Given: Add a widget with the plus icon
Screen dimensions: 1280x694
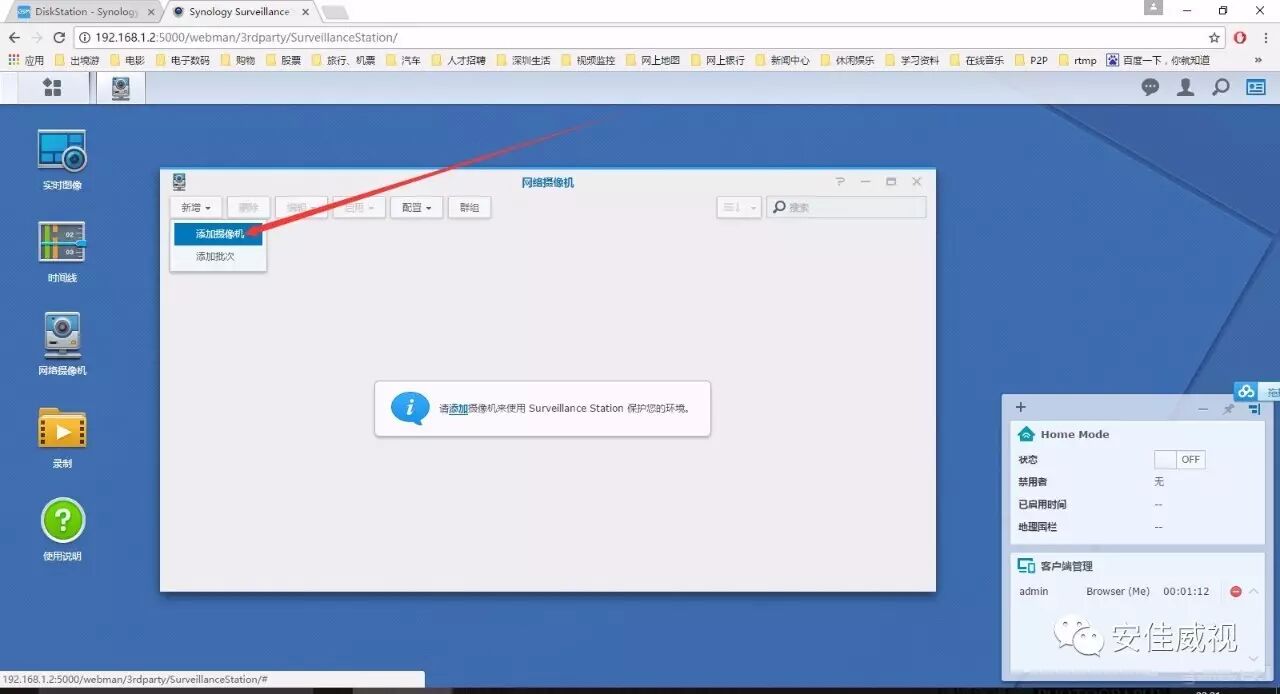Looking at the screenshot, I should [1020, 407].
